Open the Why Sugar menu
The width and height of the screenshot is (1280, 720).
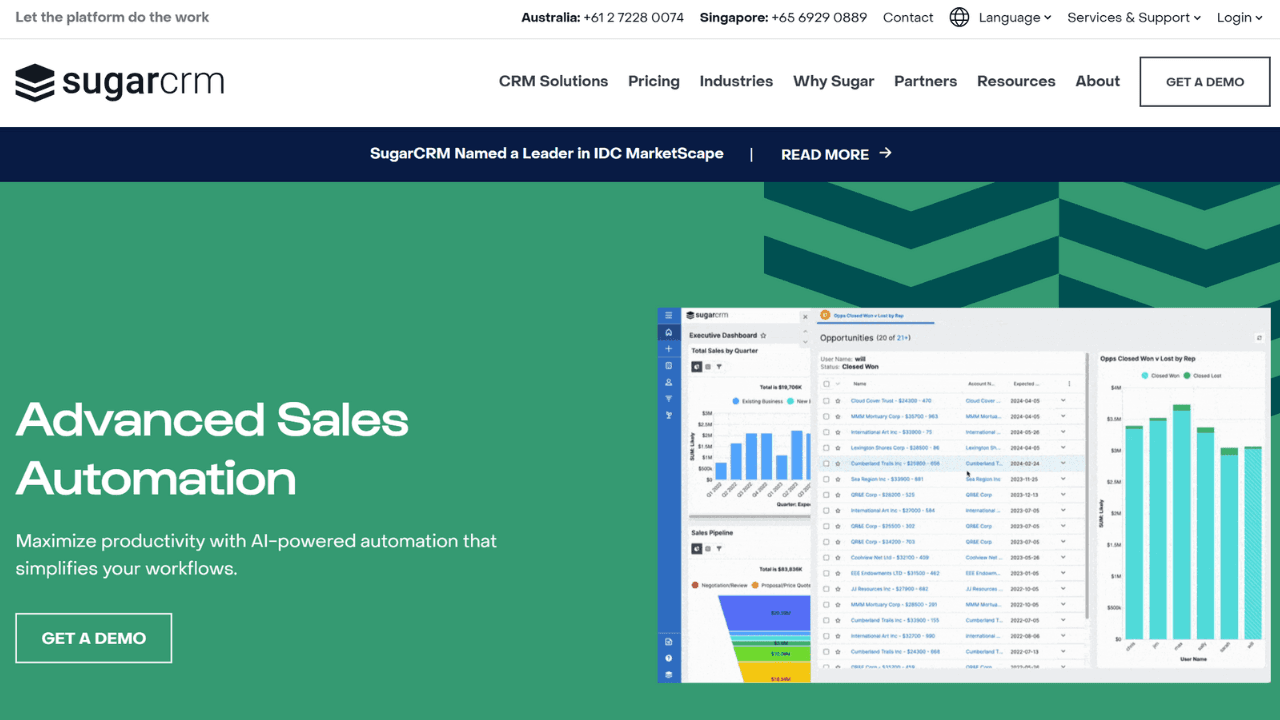click(833, 81)
